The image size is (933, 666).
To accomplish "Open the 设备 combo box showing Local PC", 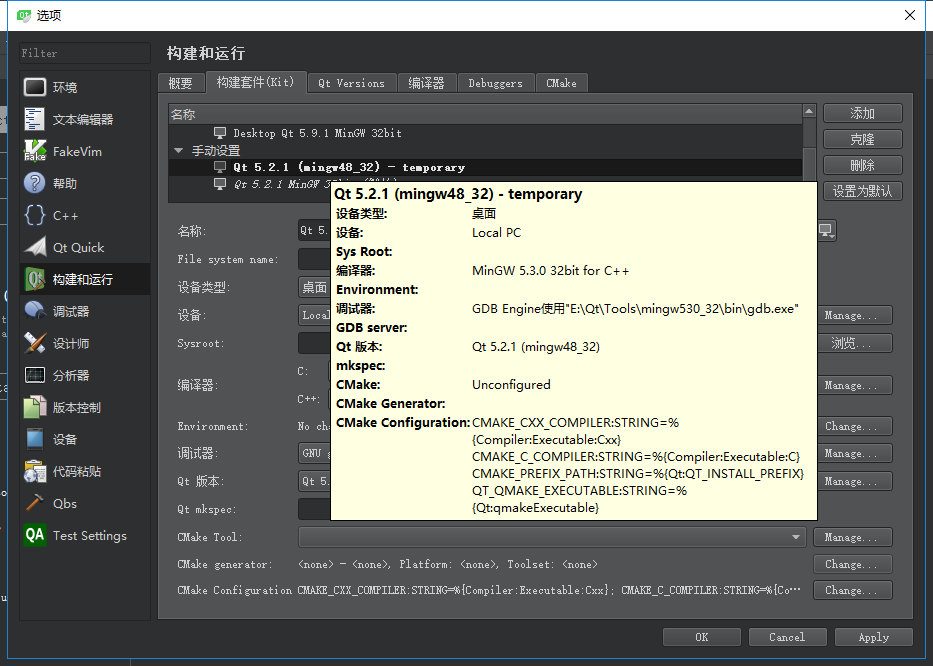I will (x=314, y=315).
